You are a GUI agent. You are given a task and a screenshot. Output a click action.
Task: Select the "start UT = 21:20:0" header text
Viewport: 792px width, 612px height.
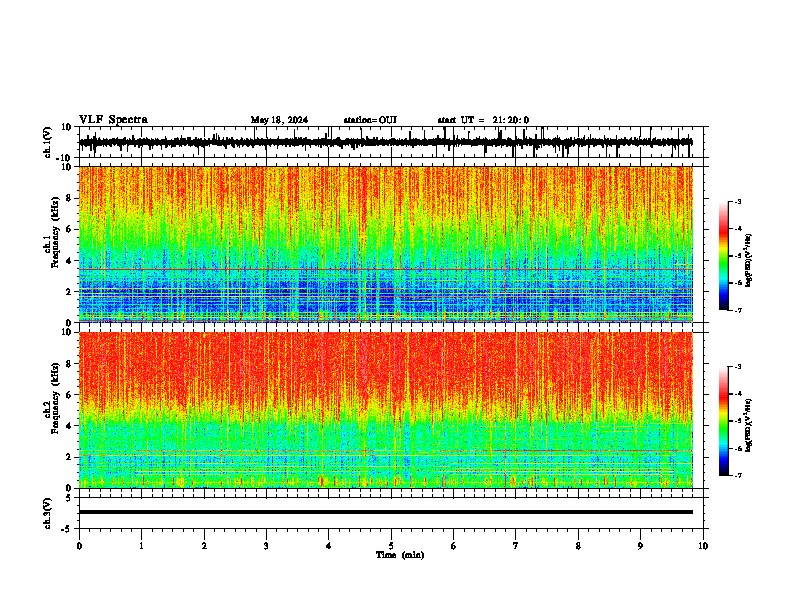(x=483, y=120)
